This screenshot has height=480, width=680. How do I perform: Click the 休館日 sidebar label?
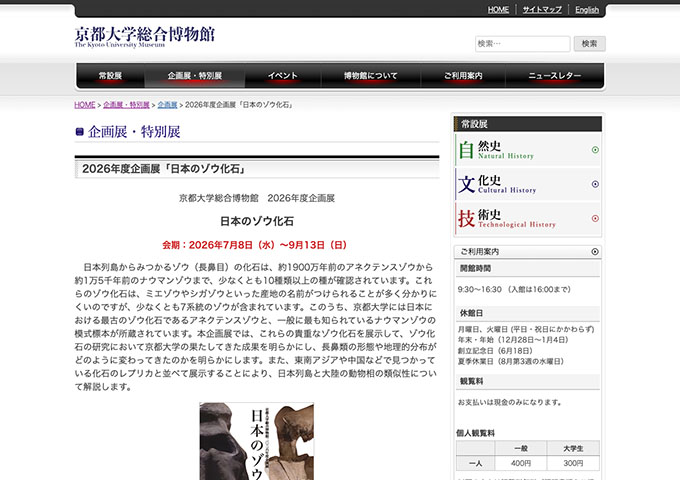pyautogui.click(x=471, y=313)
